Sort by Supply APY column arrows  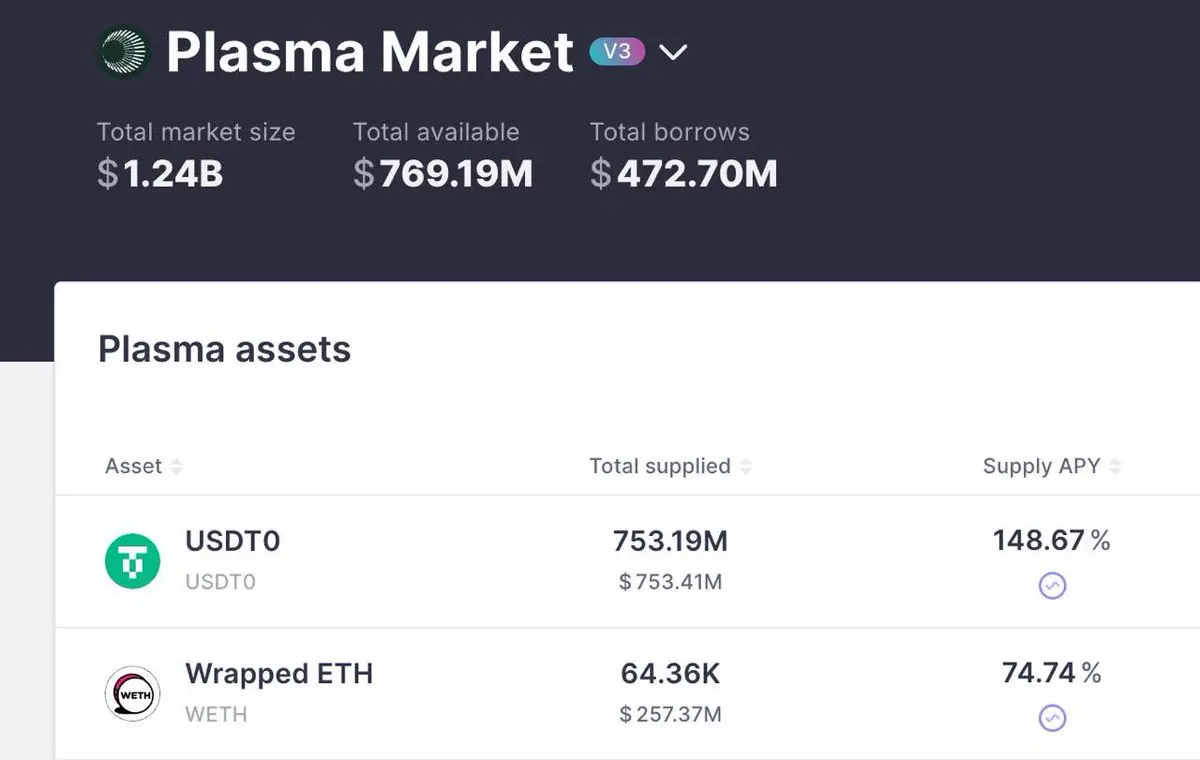click(1115, 467)
